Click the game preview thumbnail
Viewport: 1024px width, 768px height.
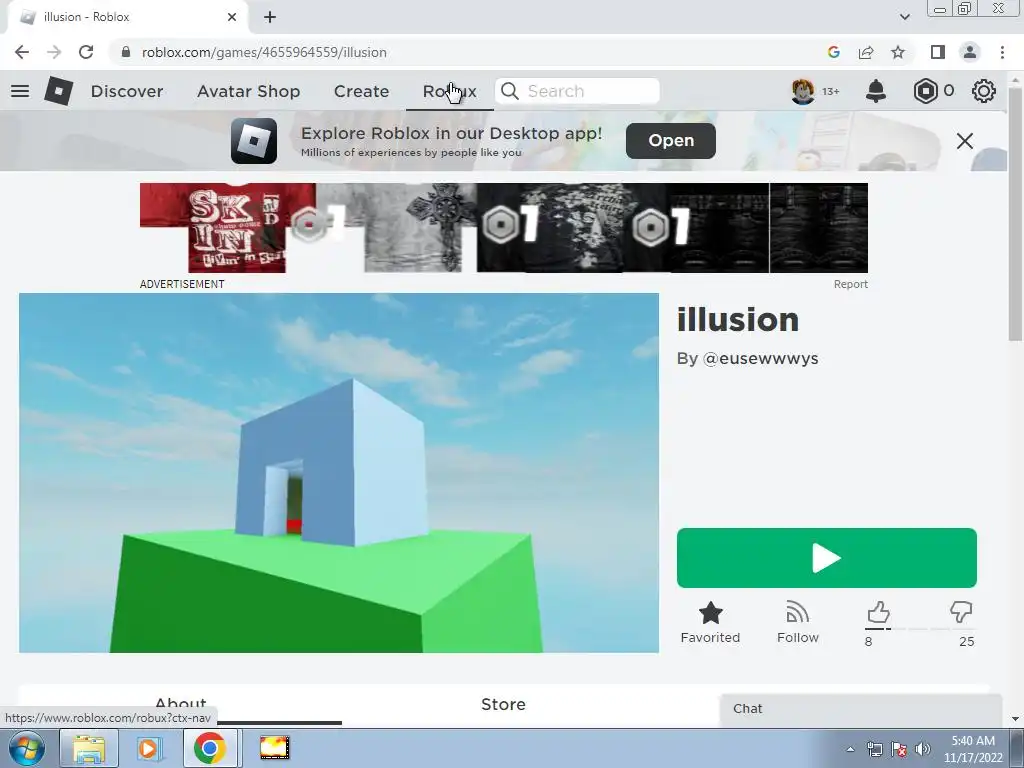(x=339, y=473)
